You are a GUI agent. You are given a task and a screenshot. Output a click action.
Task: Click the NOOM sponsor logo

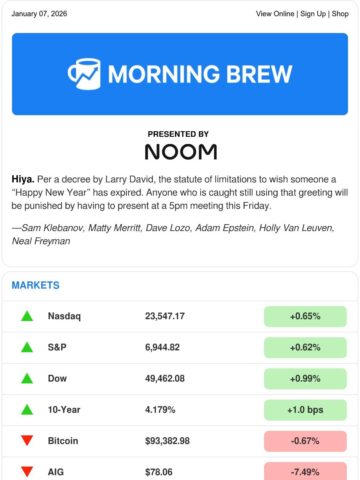(x=181, y=152)
